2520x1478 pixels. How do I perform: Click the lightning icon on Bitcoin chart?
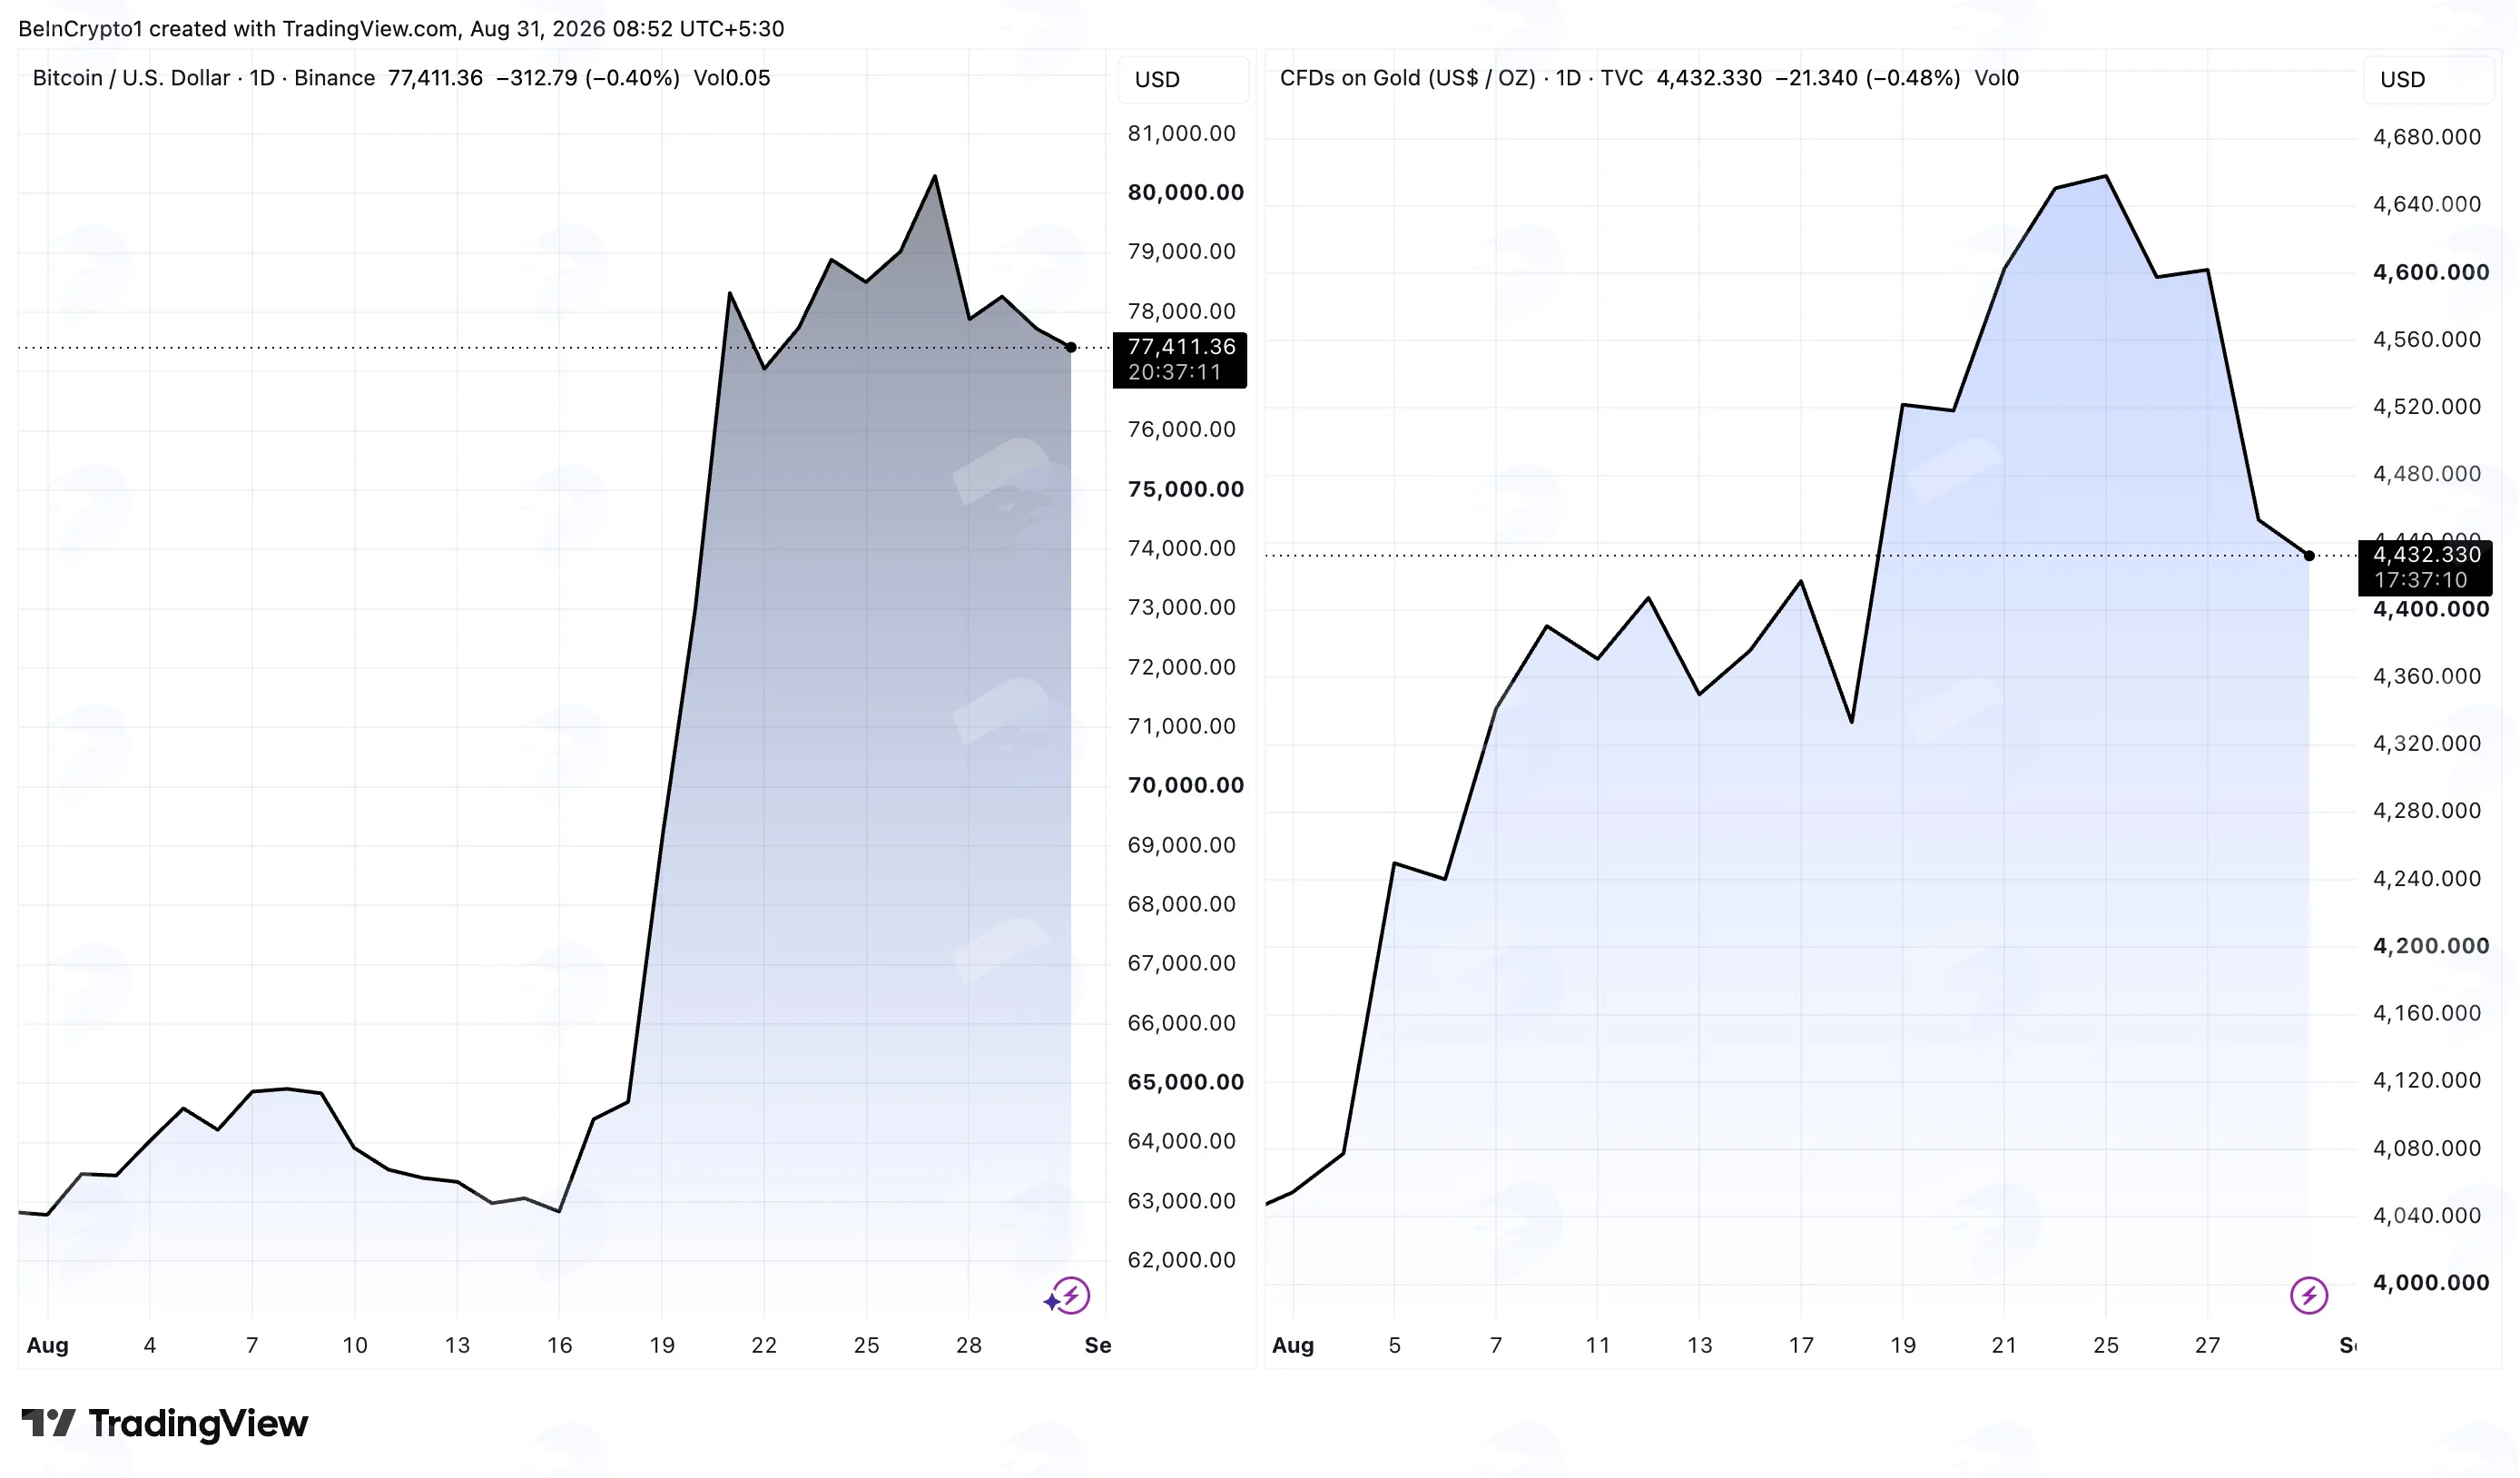click(1072, 1296)
